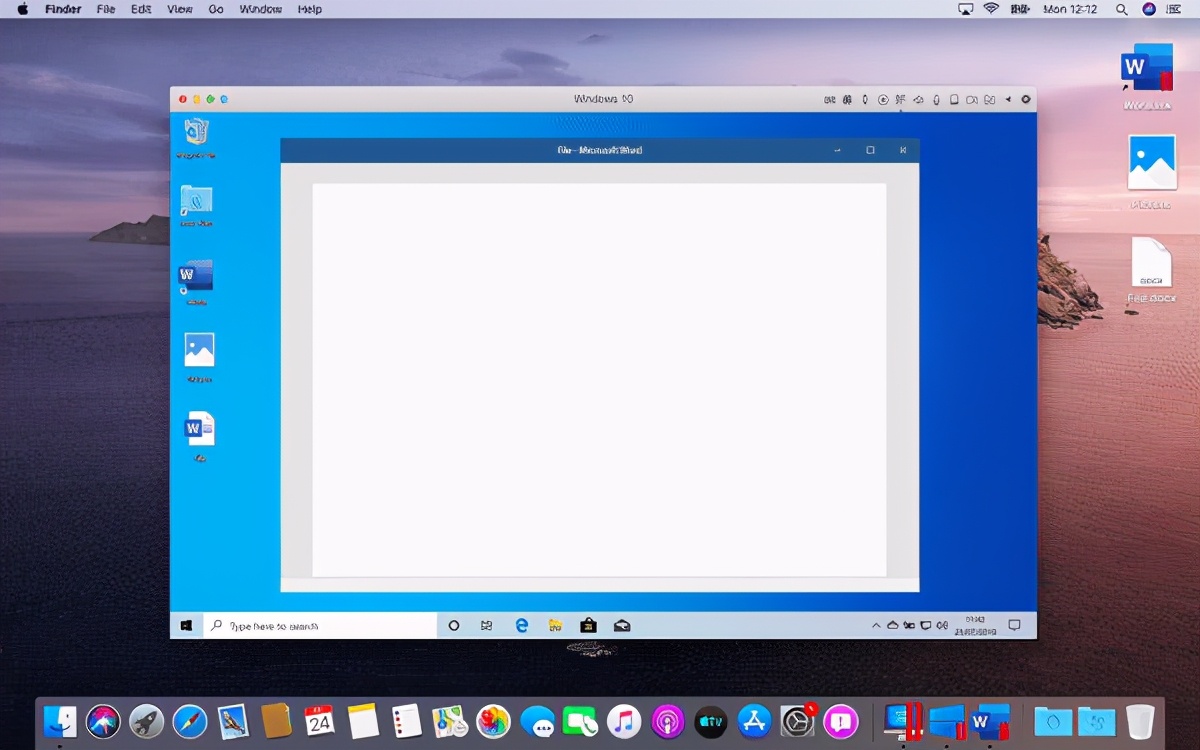Image resolution: width=1200 pixels, height=750 pixels.
Task: Open the Action Center notifications icon
Action: click(x=1014, y=625)
